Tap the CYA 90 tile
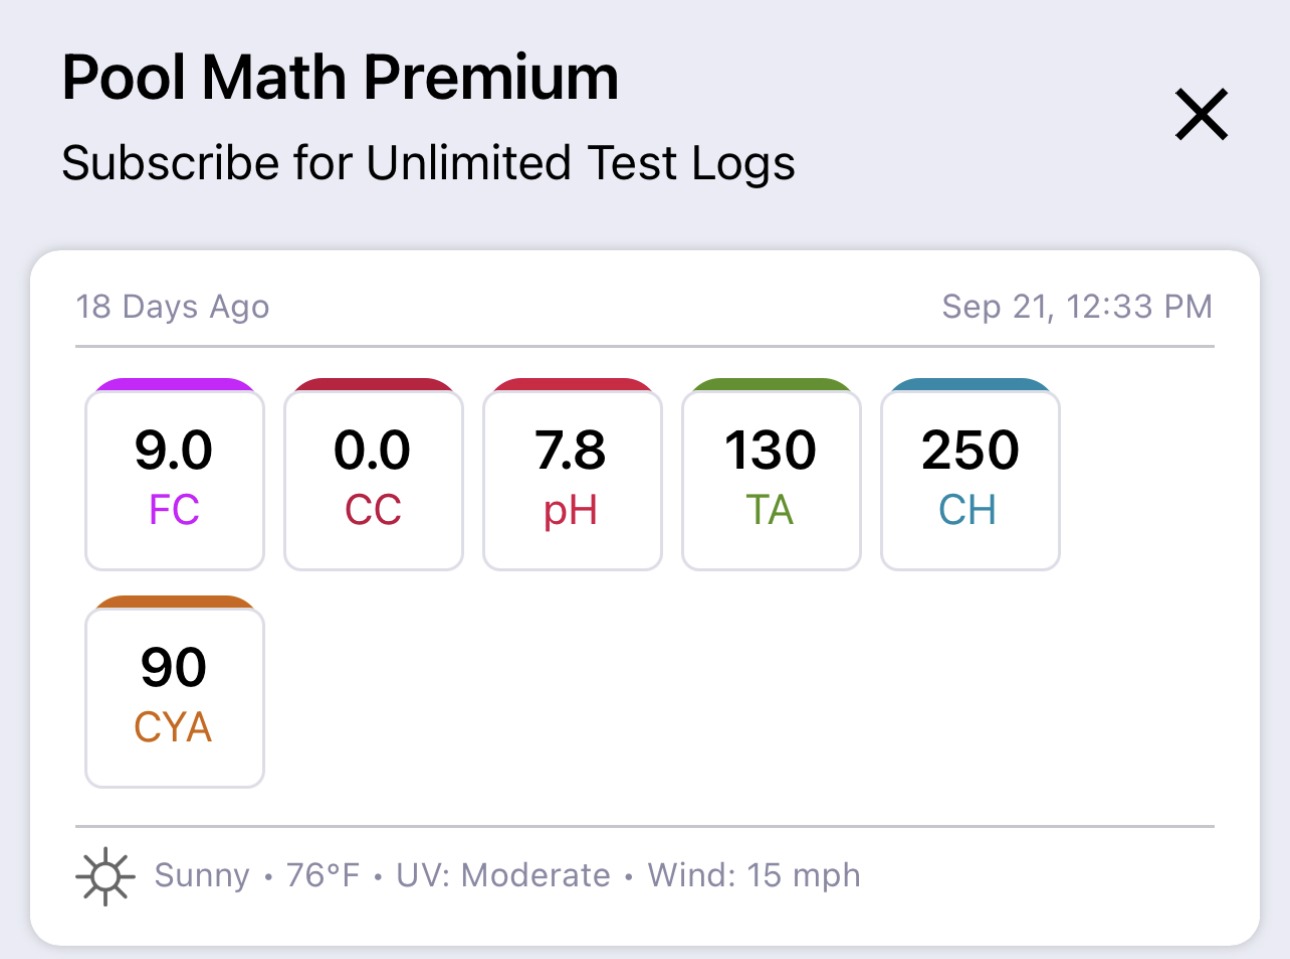This screenshot has width=1290, height=959. [175, 697]
